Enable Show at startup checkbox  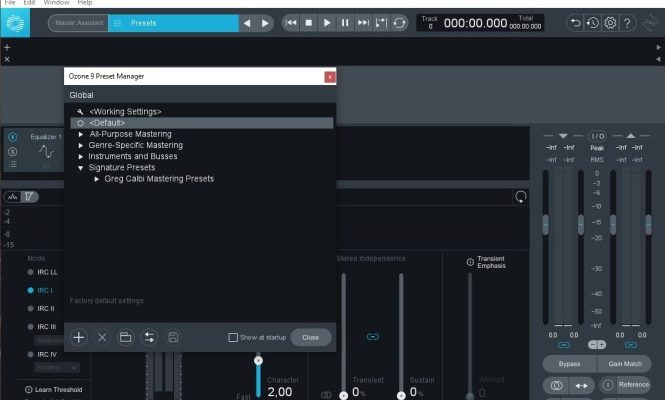tap(233, 338)
